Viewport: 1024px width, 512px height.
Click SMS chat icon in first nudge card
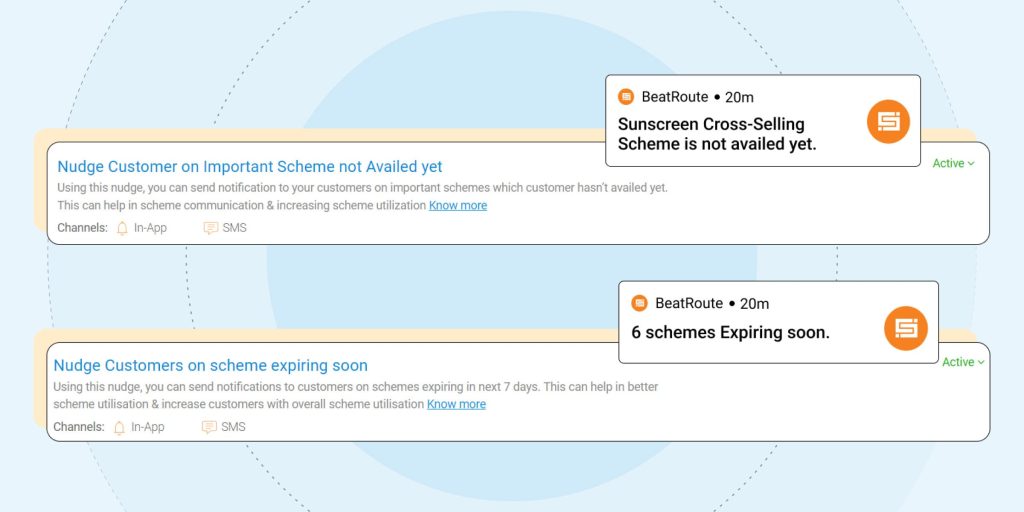pyautogui.click(x=210, y=228)
